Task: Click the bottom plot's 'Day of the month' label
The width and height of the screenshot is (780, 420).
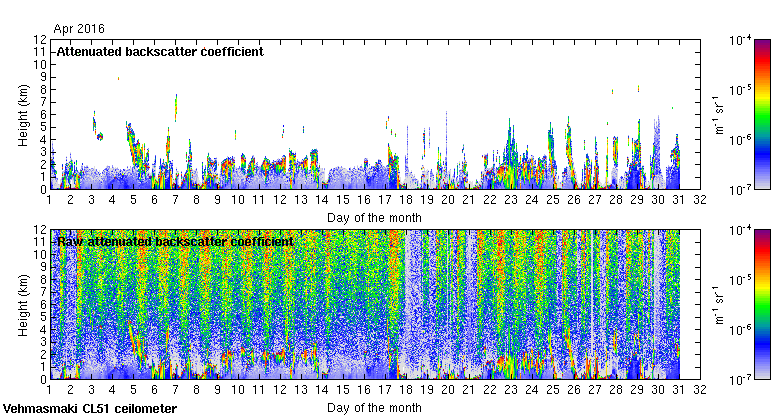Action: (374, 408)
